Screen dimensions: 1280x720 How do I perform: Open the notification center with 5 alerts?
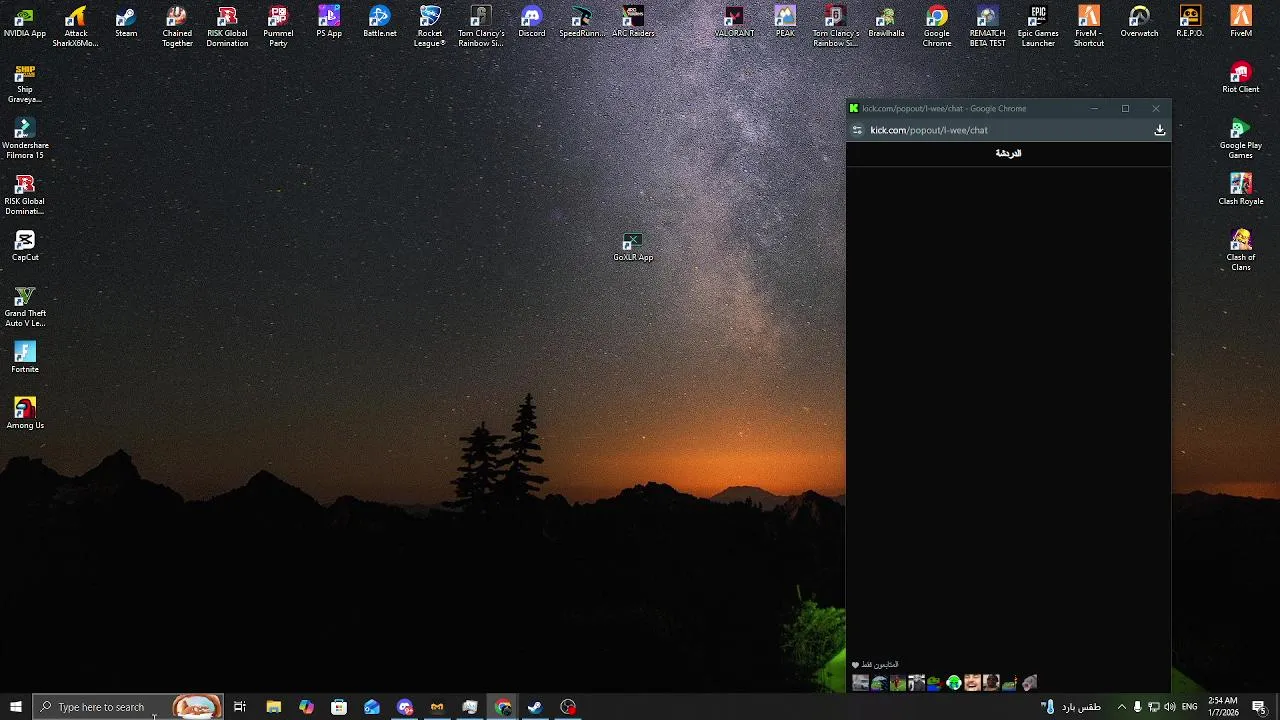coord(1259,707)
